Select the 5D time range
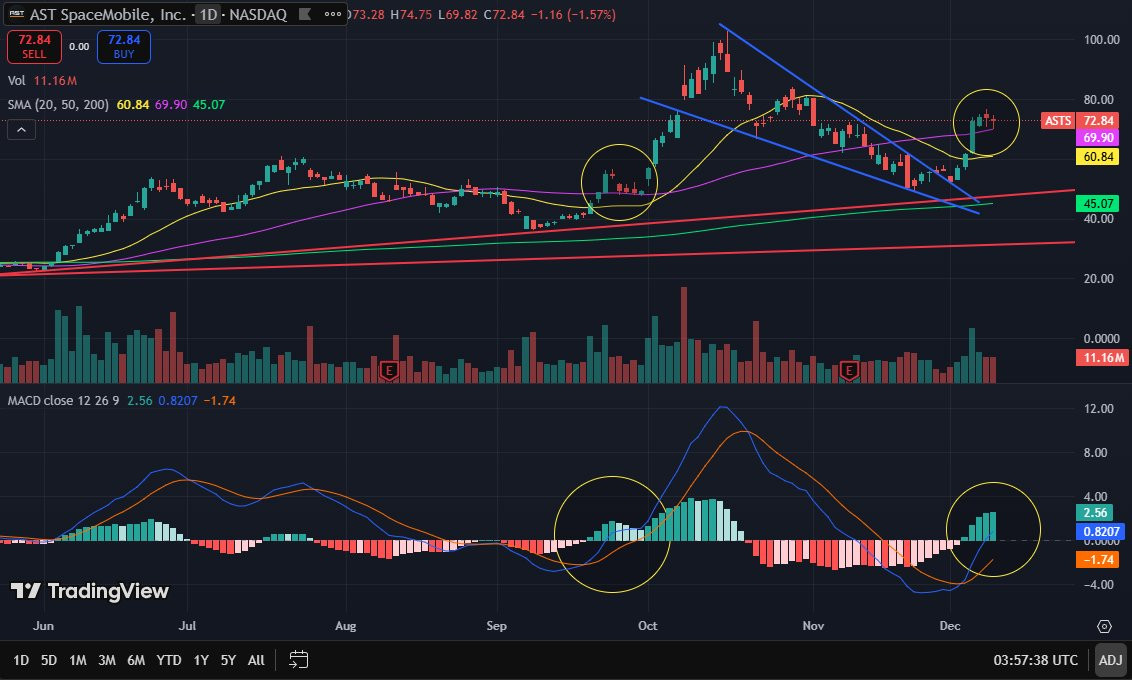This screenshot has height=680, width=1132. (48, 660)
